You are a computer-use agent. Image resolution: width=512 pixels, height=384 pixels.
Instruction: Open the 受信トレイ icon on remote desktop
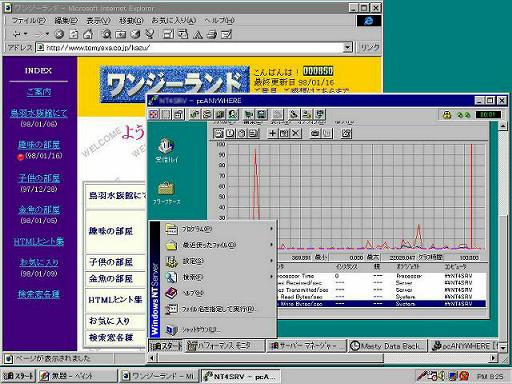pos(166,150)
